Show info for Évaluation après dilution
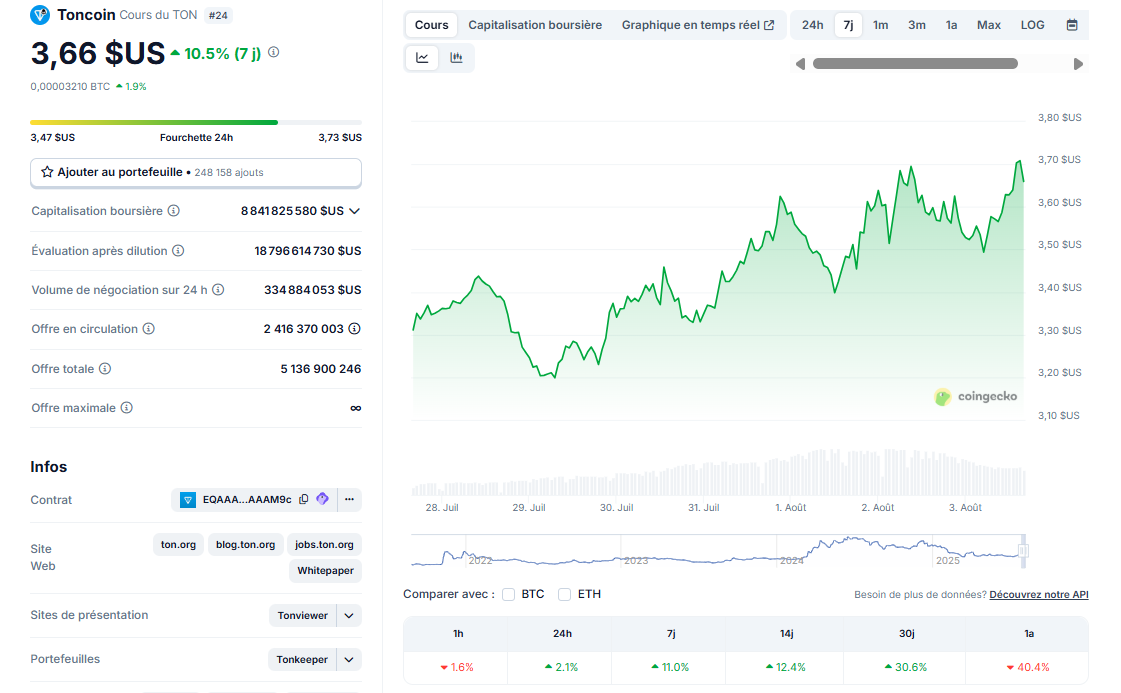1121x693 pixels. [x=178, y=250]
